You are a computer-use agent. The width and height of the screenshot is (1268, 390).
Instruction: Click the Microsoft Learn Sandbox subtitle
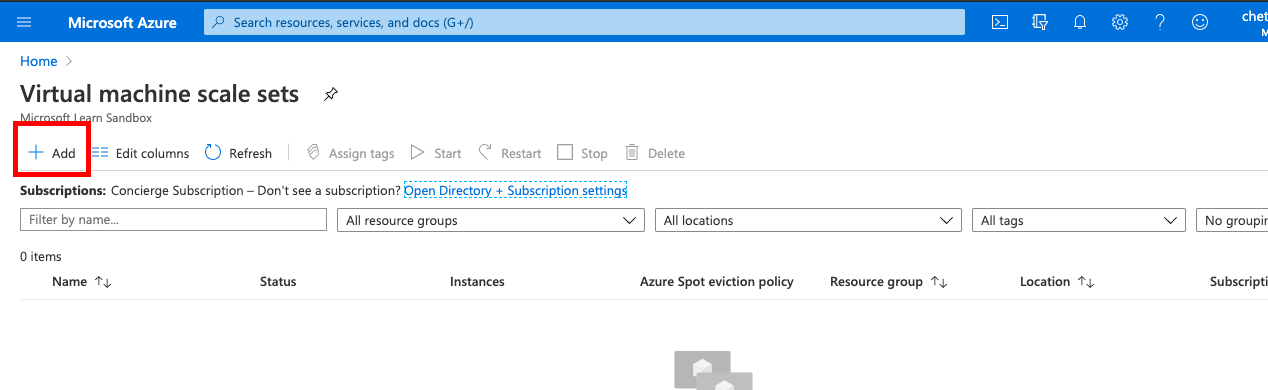[86, 118]
